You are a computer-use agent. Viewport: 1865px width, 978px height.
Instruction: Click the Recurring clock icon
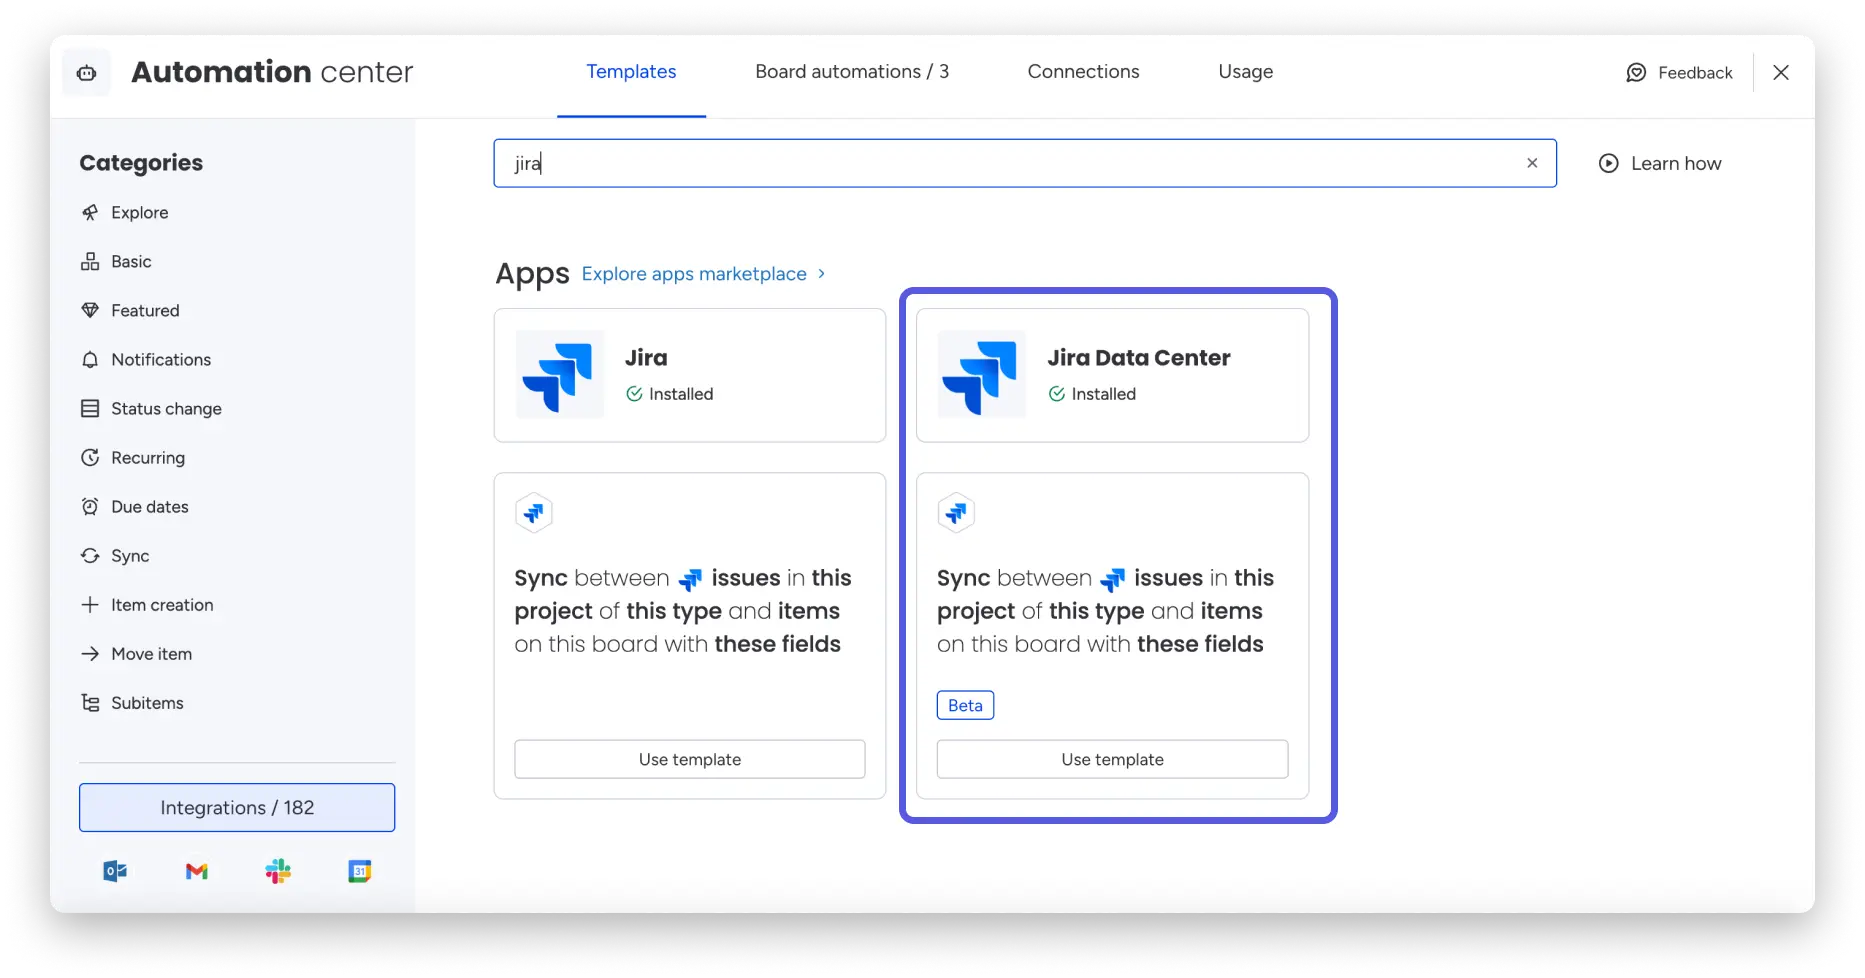click(90, 457)
